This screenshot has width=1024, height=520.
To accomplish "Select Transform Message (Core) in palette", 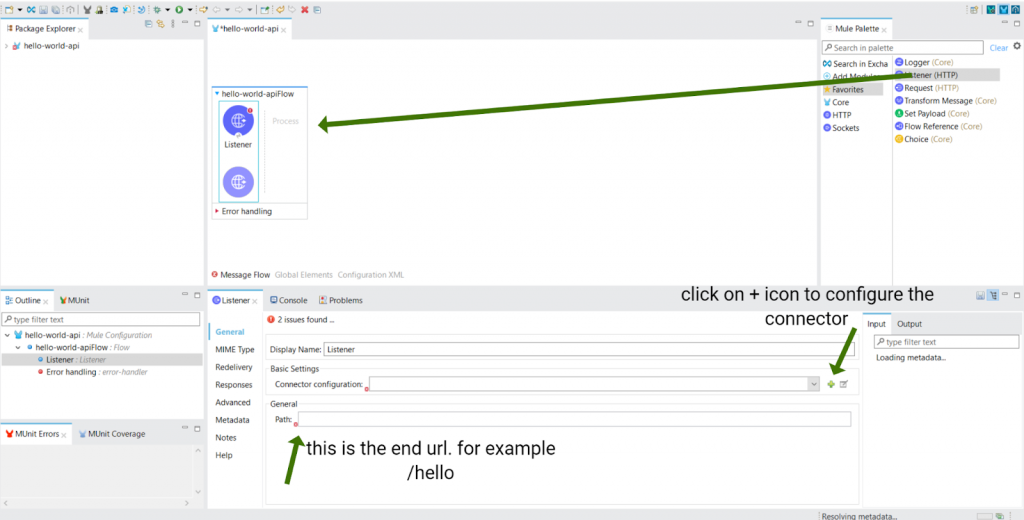I will 946,101.
